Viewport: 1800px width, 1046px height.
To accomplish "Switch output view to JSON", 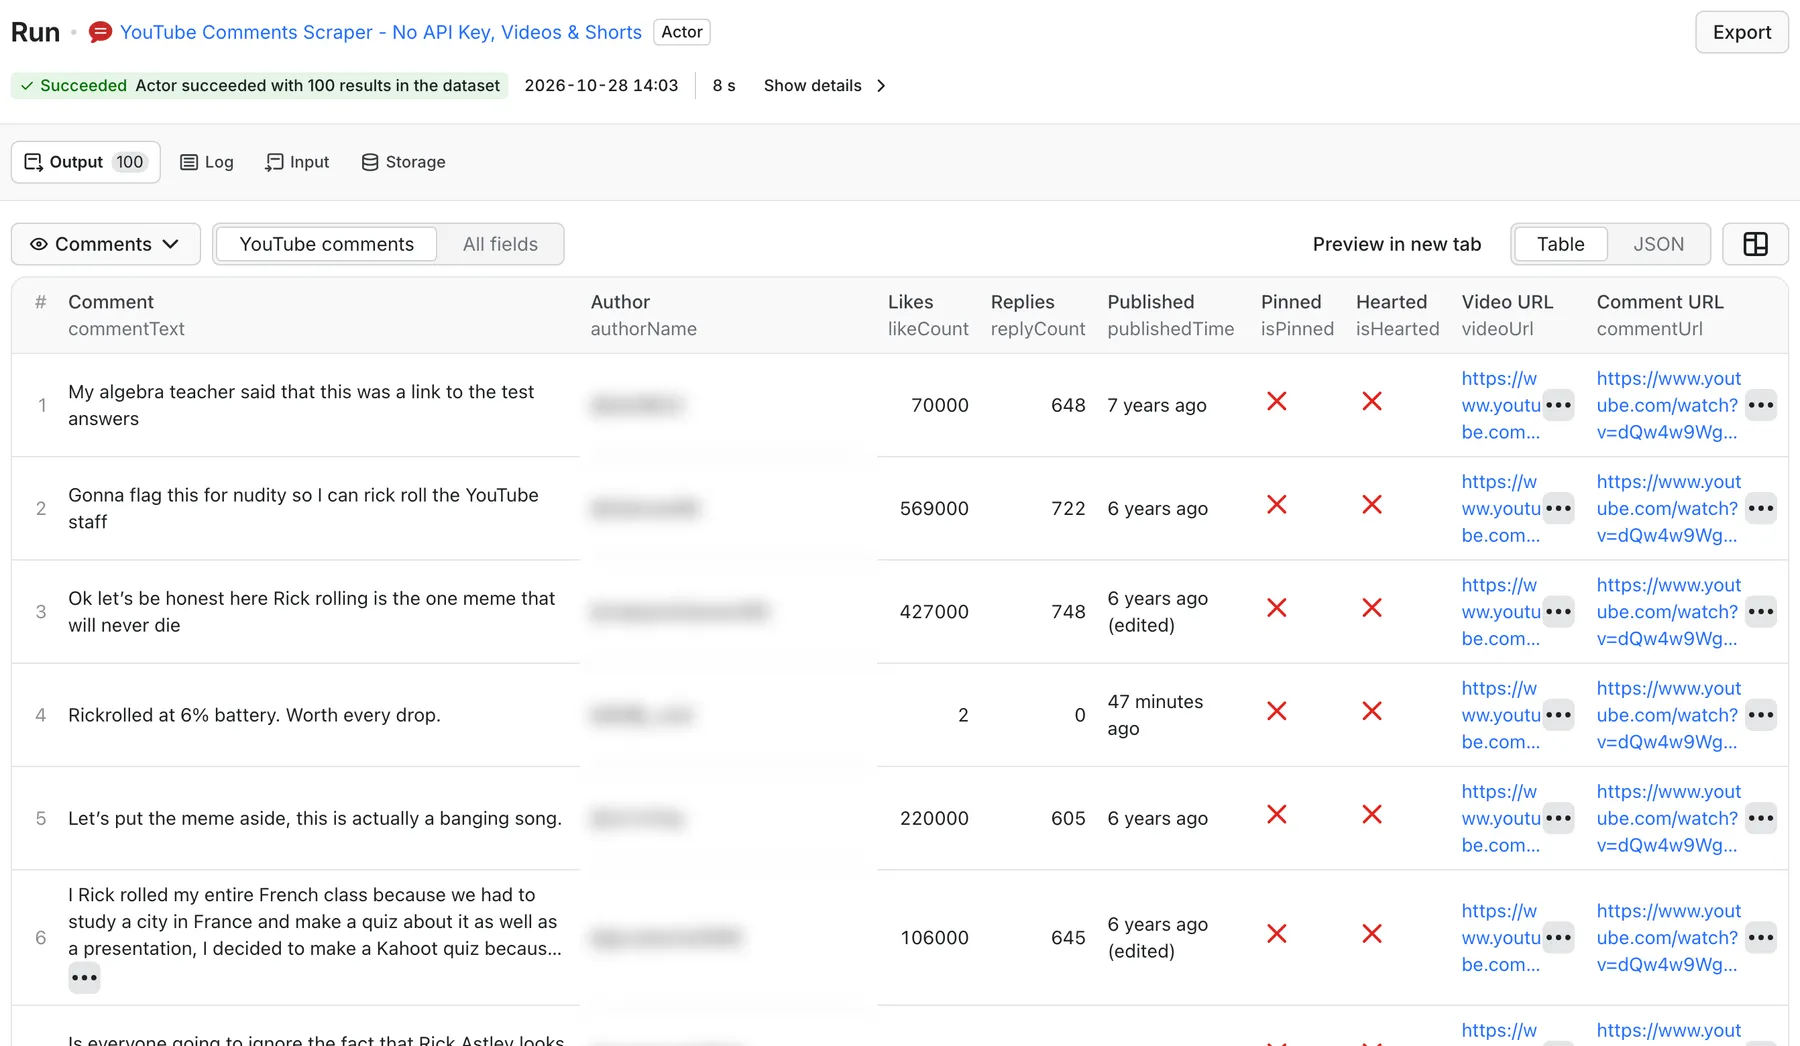I will coord(1658,244).
